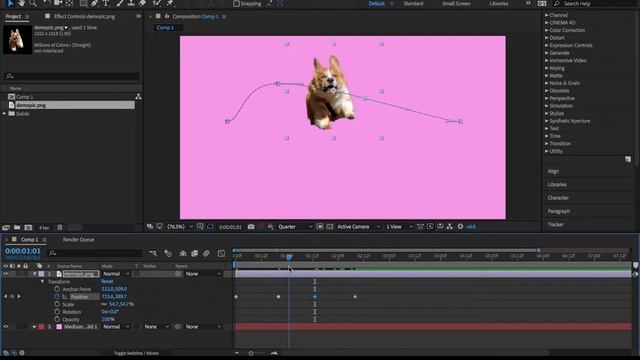Click the timeline timecode 0:00:01:01
Screen dimensions: 640x360
(x=23, y=251)
